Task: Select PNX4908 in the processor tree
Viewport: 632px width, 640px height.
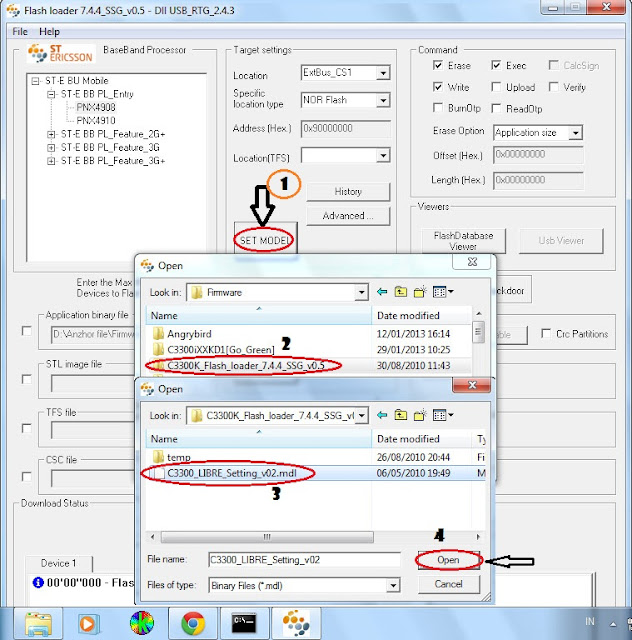Action: click(96, 107)
